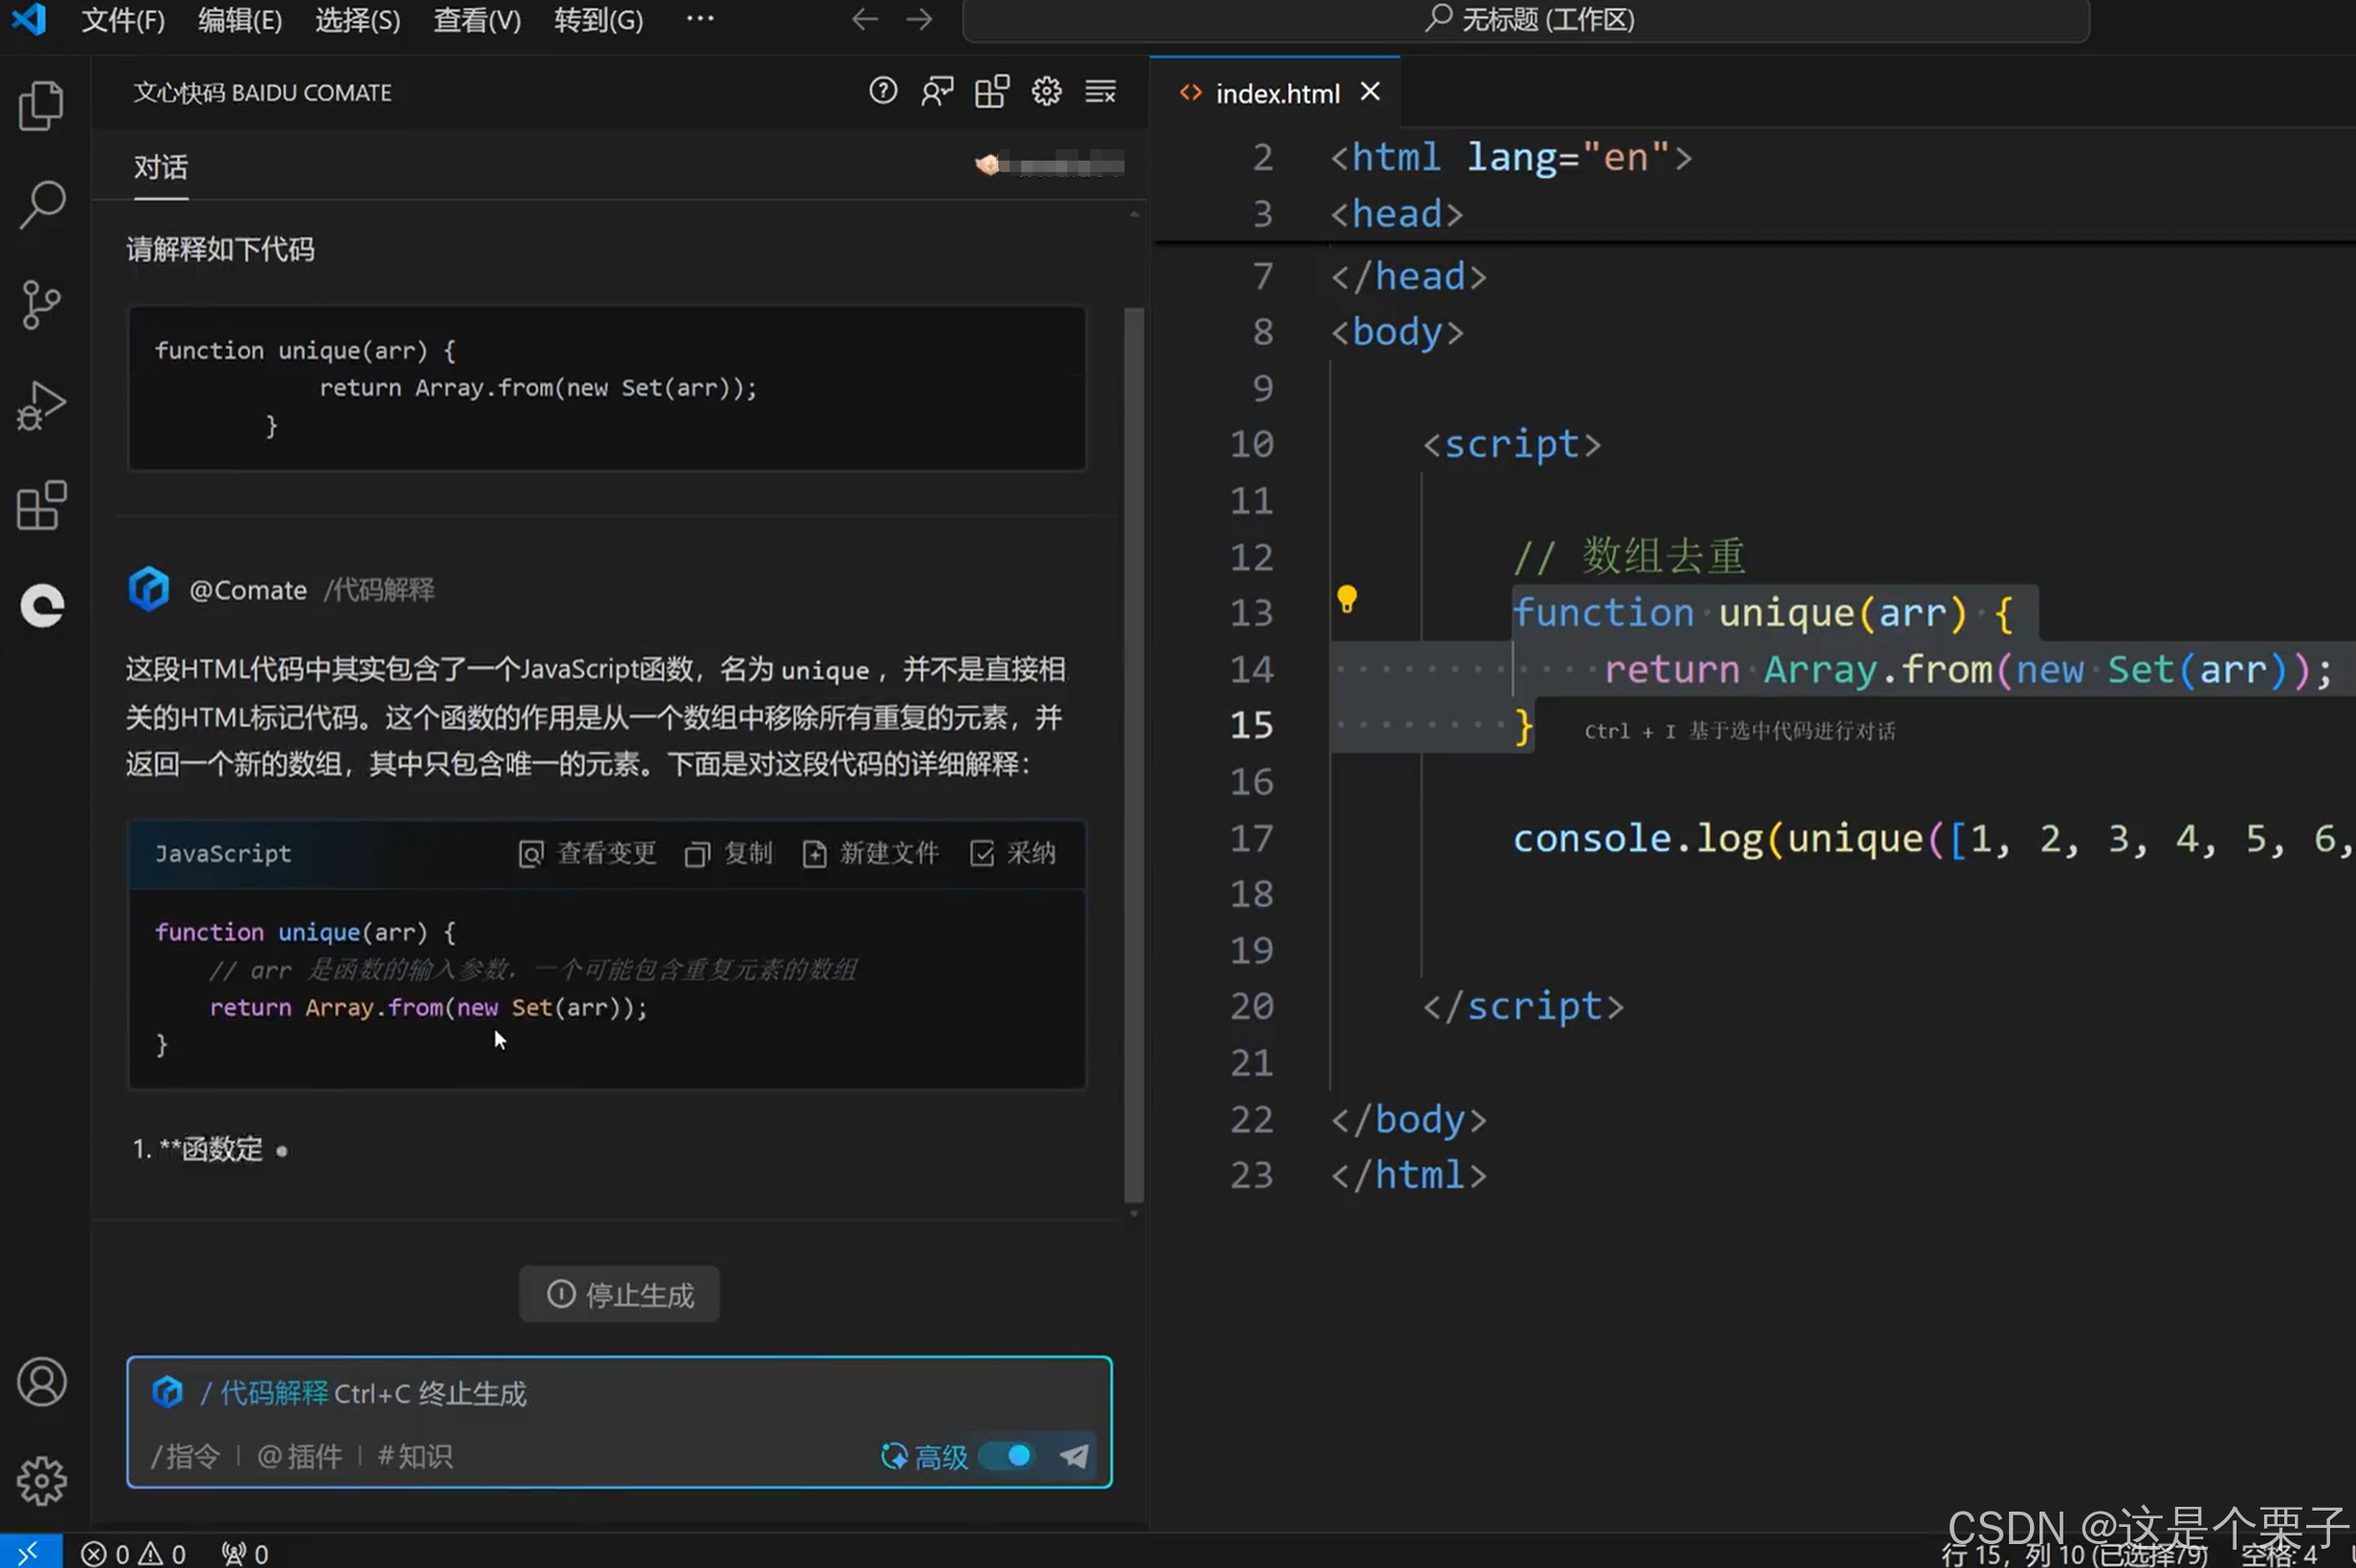Viewport: 2356px width, 1568px height.
Task: Open the overflow menu ellipsis in menu bar
Action: click(700, 19)
